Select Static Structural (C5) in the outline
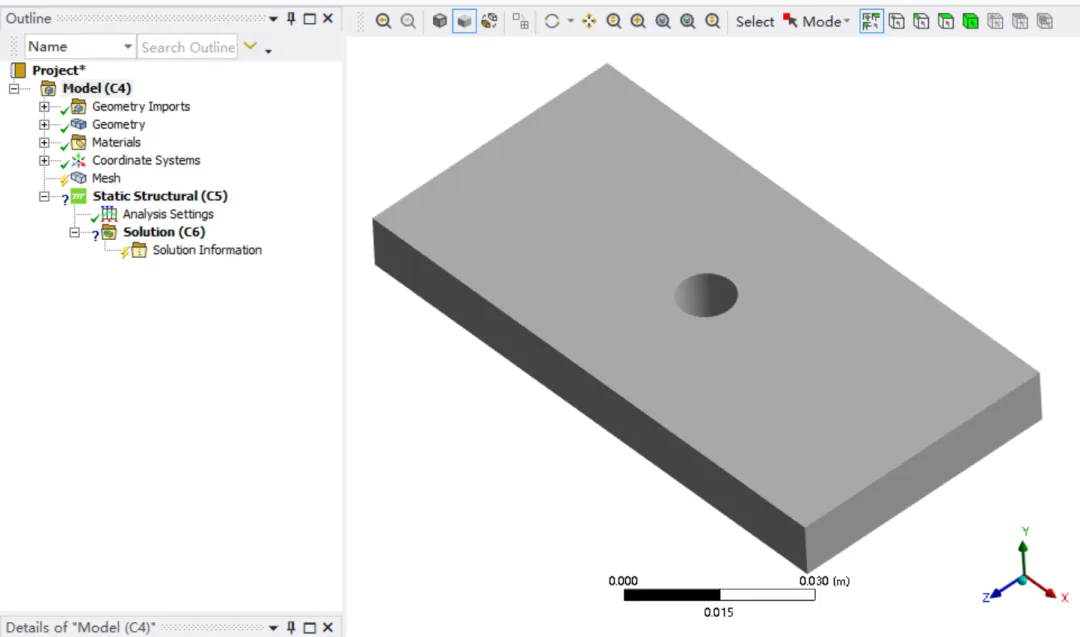 160,196
